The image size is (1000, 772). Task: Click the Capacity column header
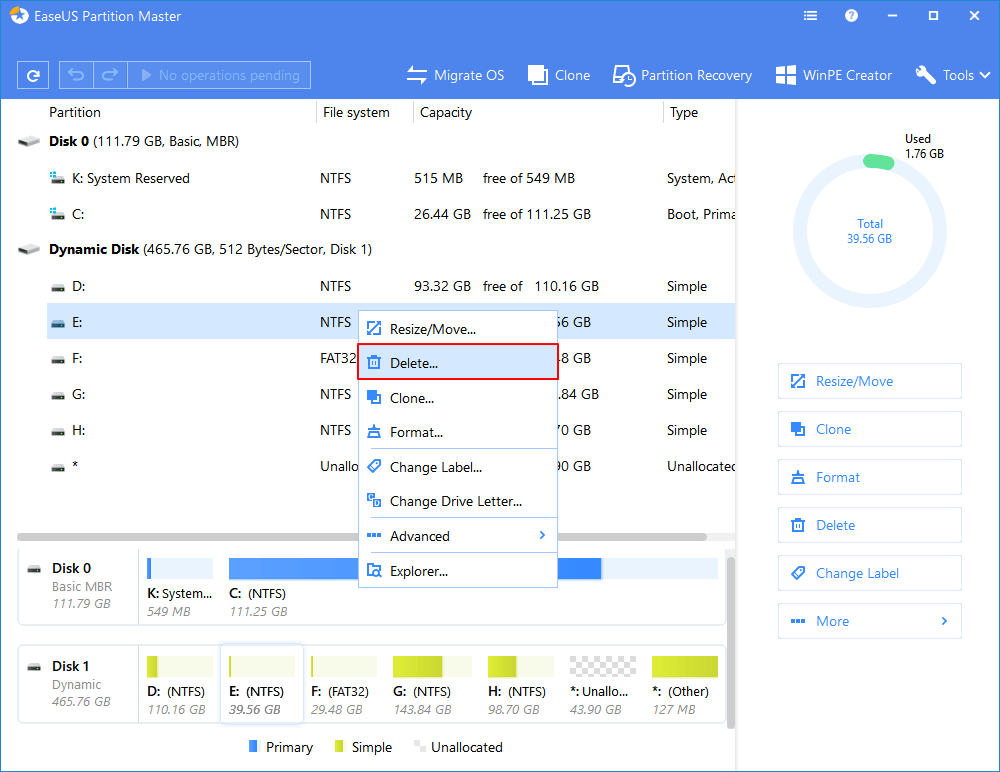[445, 112]
